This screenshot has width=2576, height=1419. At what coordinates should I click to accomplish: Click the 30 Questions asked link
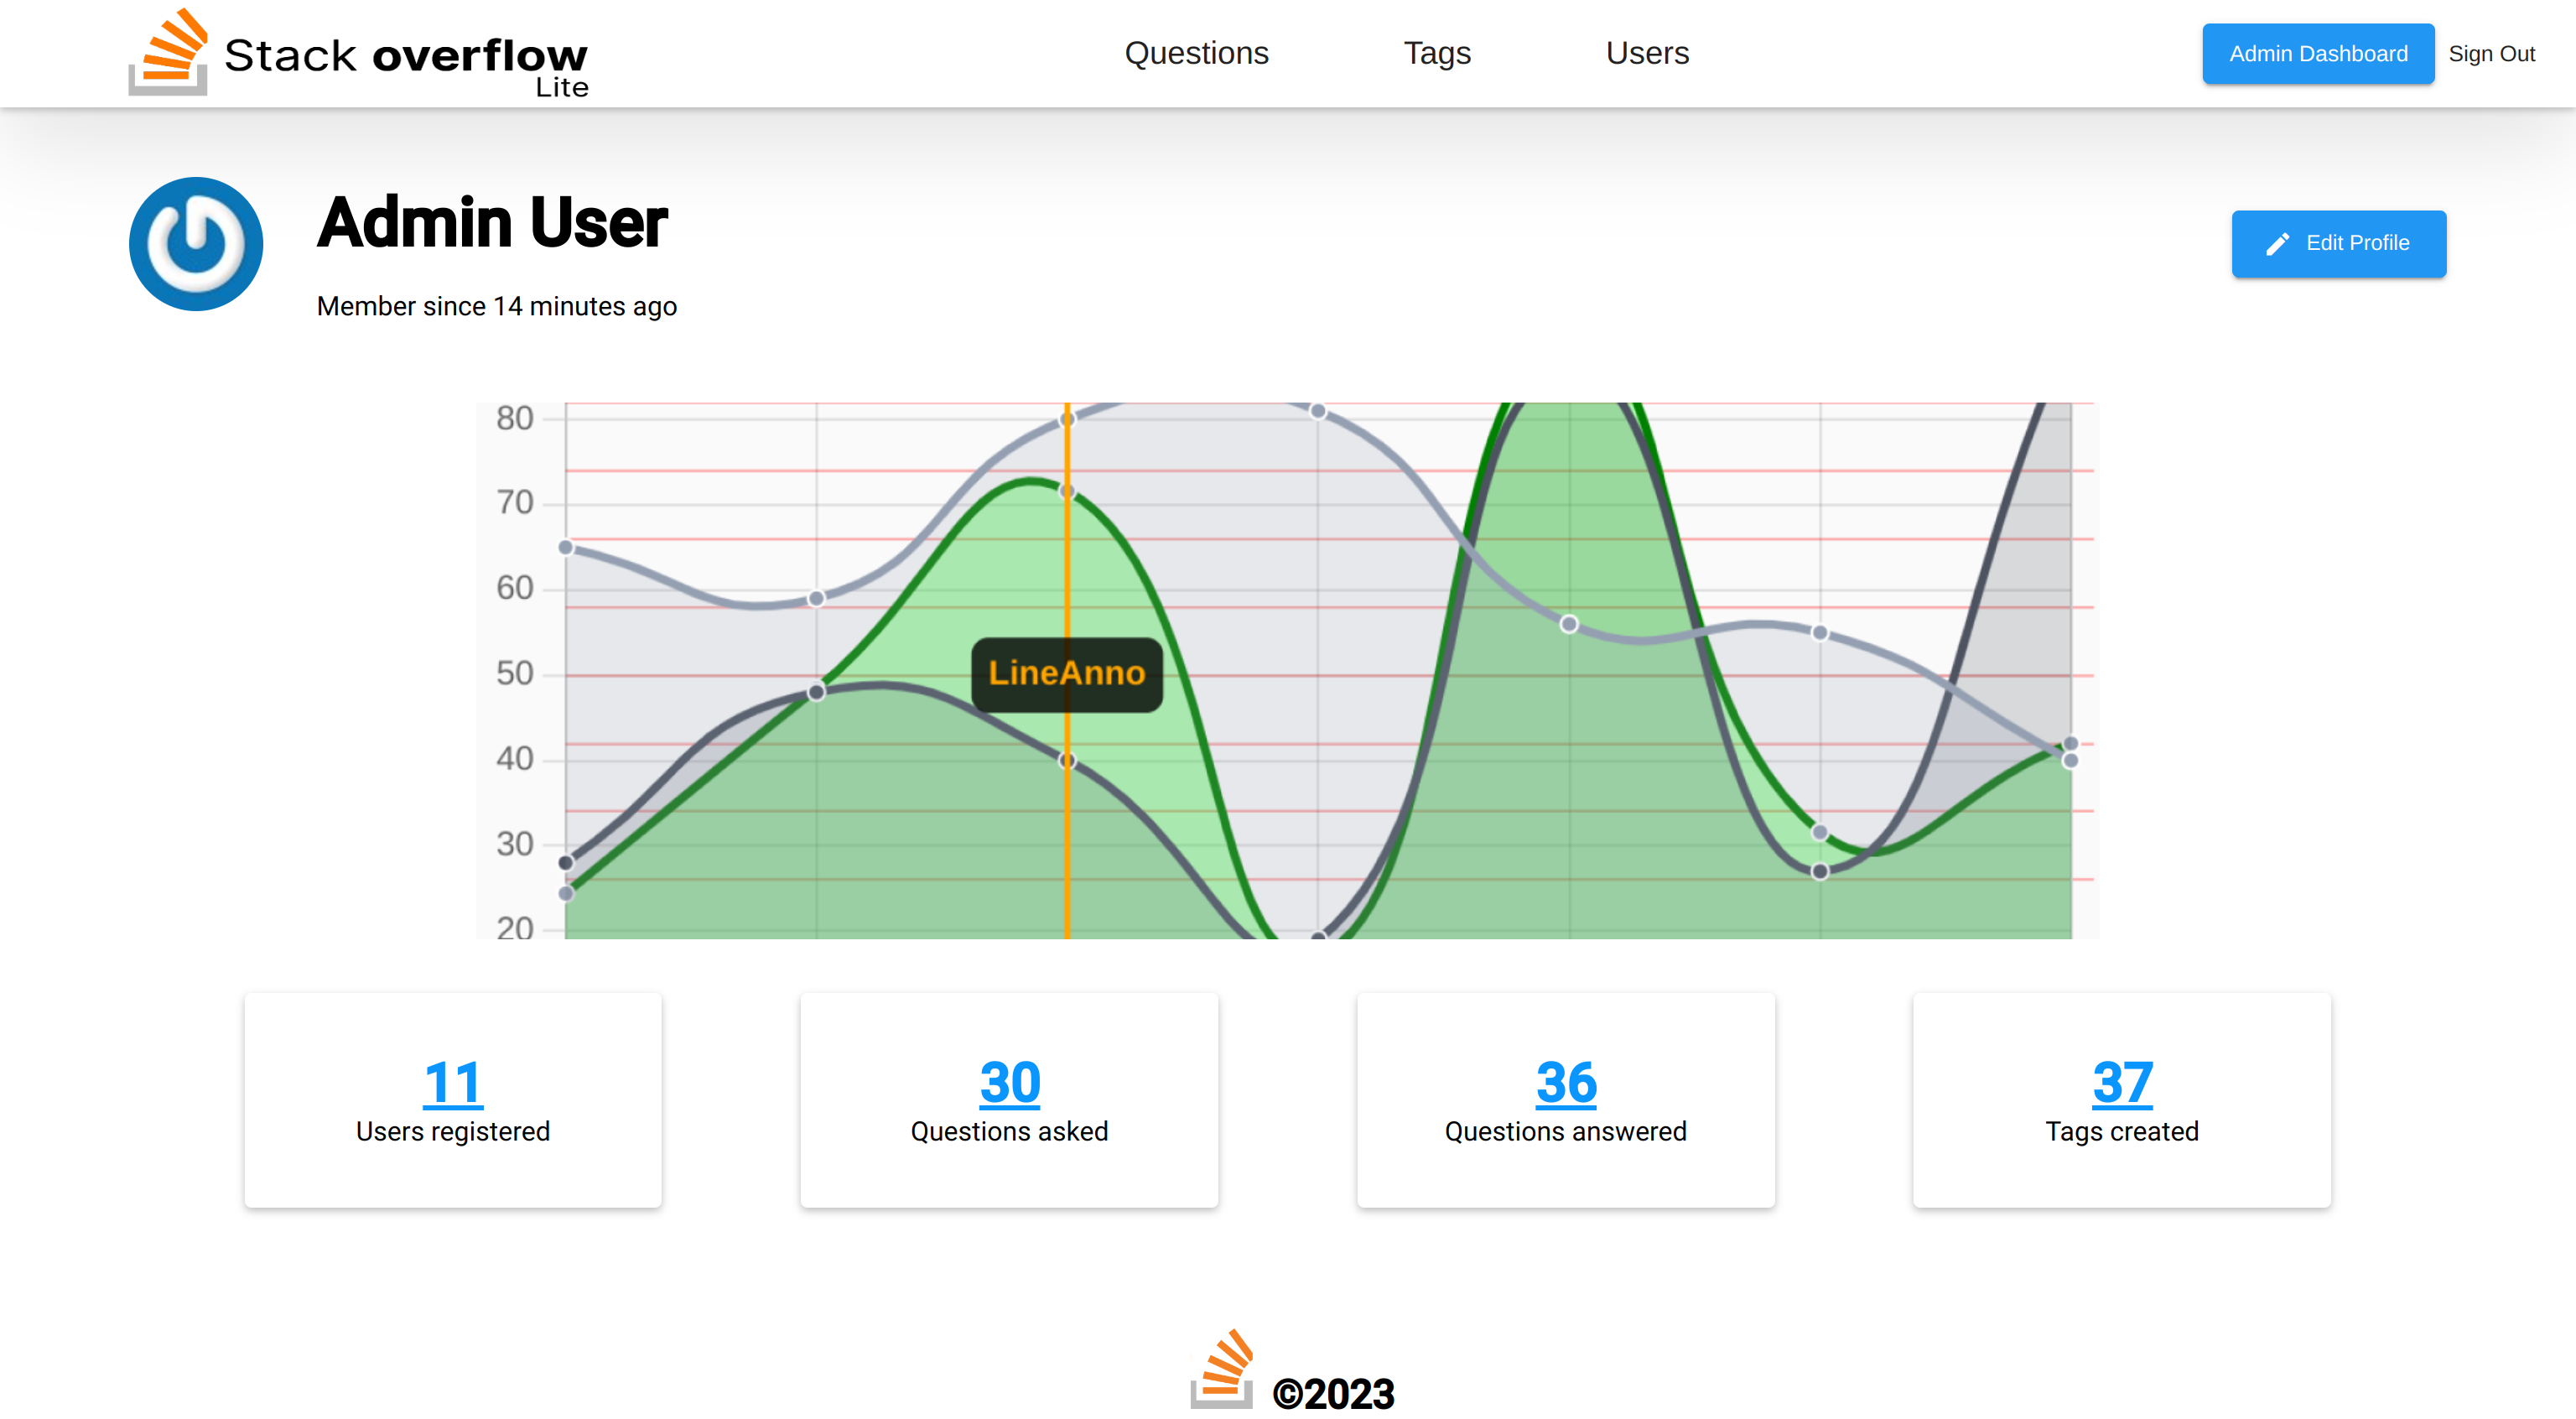pos(1008,1080)
